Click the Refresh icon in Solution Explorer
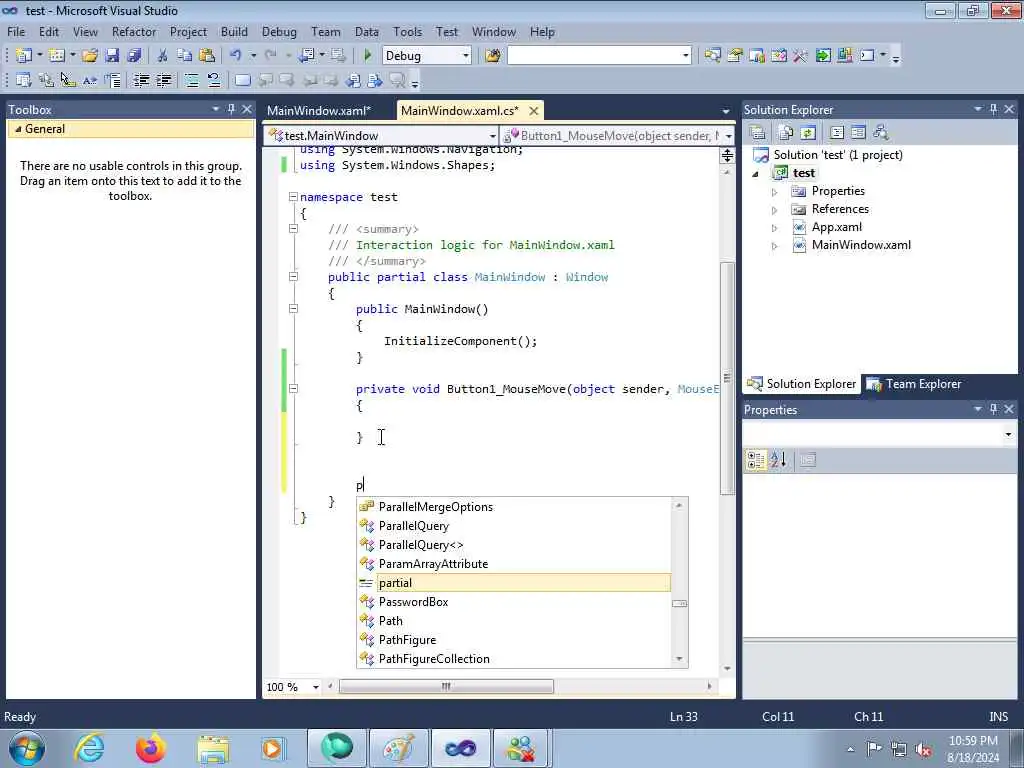Viewport: 1024px width, 768px height. 808,133
